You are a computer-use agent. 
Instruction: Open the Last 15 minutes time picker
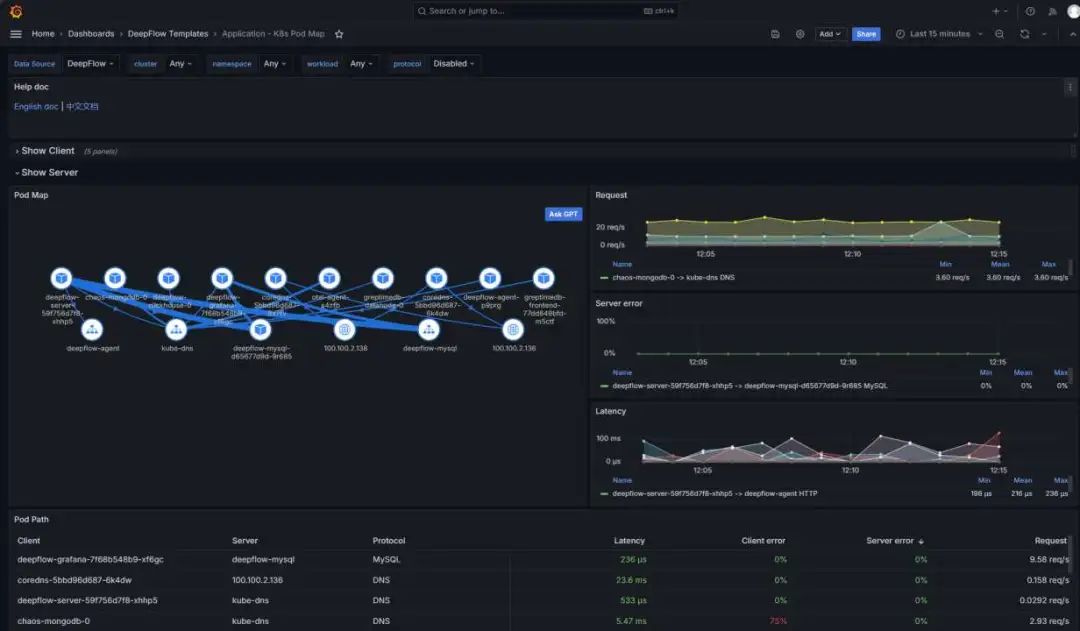[x=939, y=34]
